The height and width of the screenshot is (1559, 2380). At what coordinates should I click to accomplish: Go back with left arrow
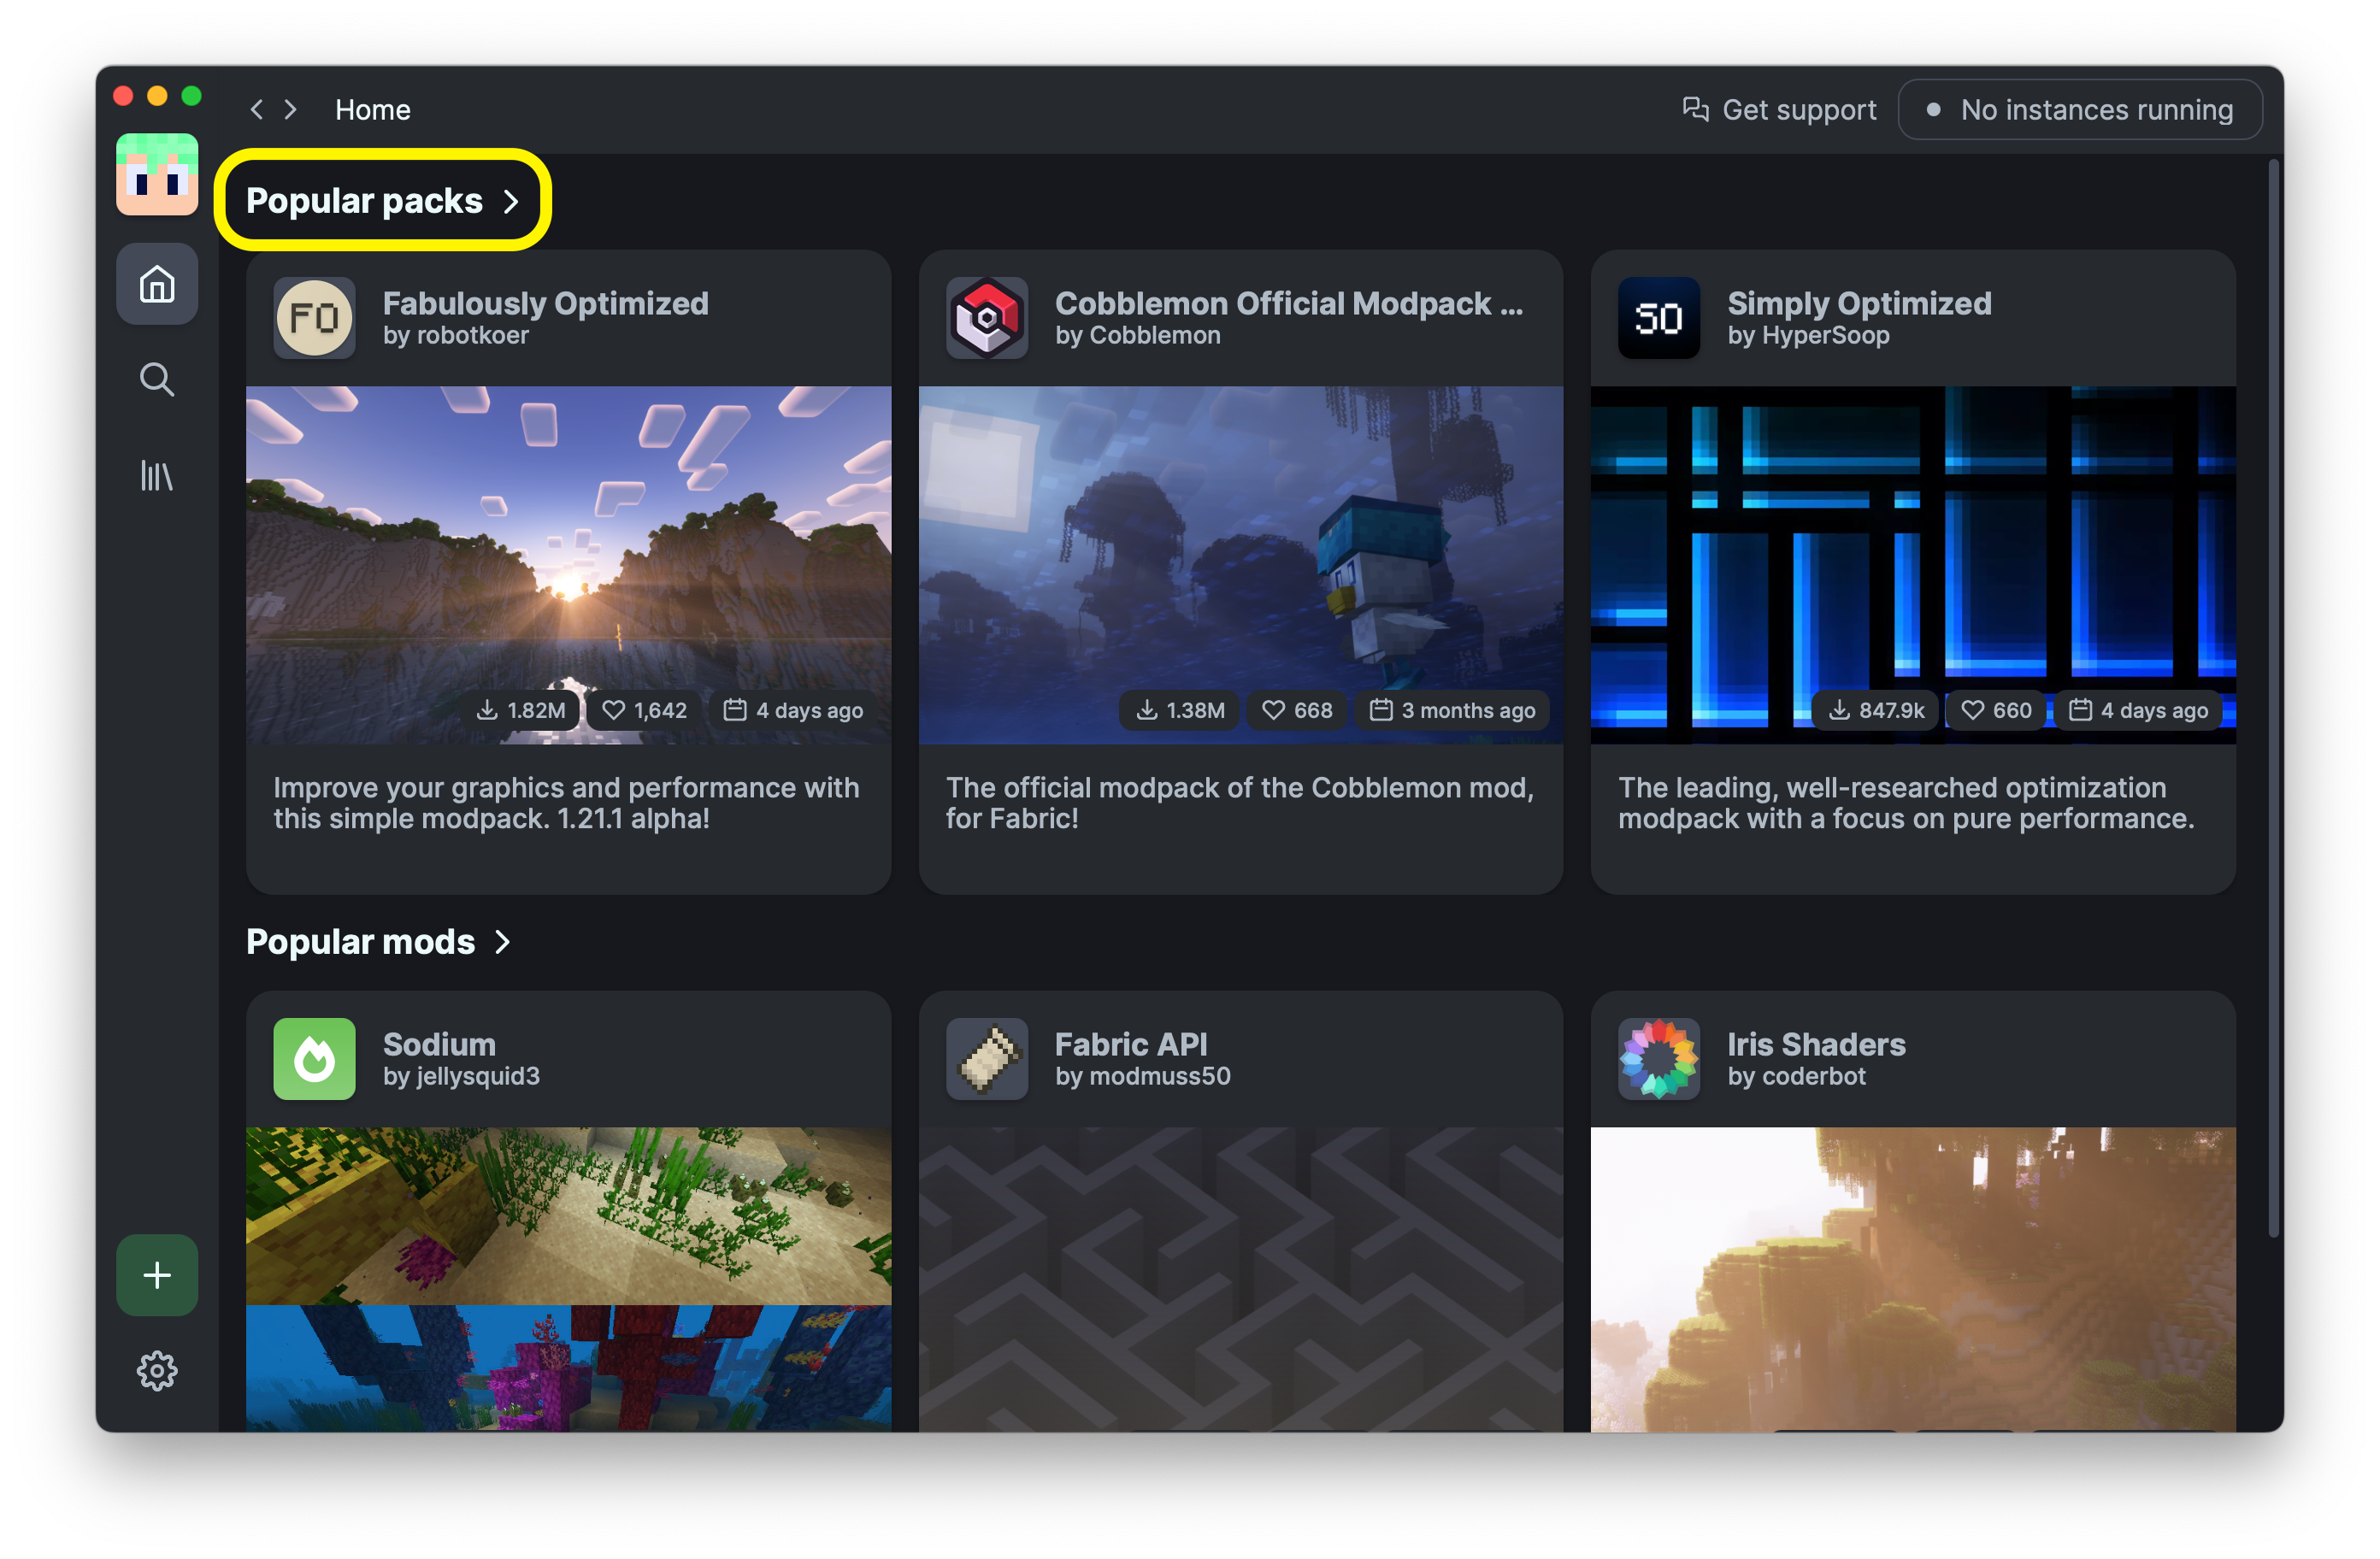(257, 110)
